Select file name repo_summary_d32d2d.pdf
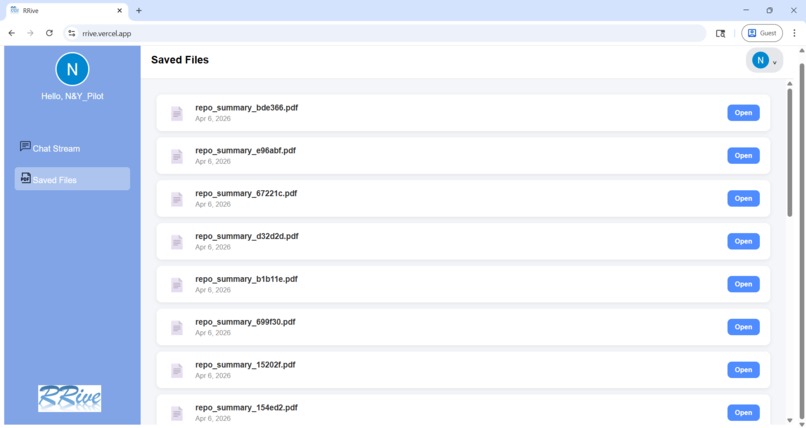The image size is (806, 428). pos(247,236)
